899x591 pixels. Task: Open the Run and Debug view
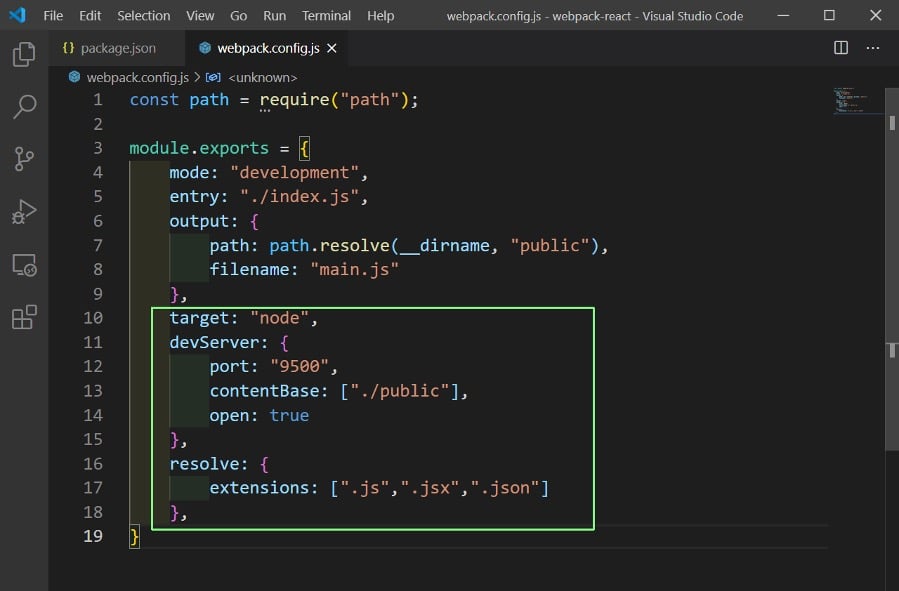tap(24, 212)
